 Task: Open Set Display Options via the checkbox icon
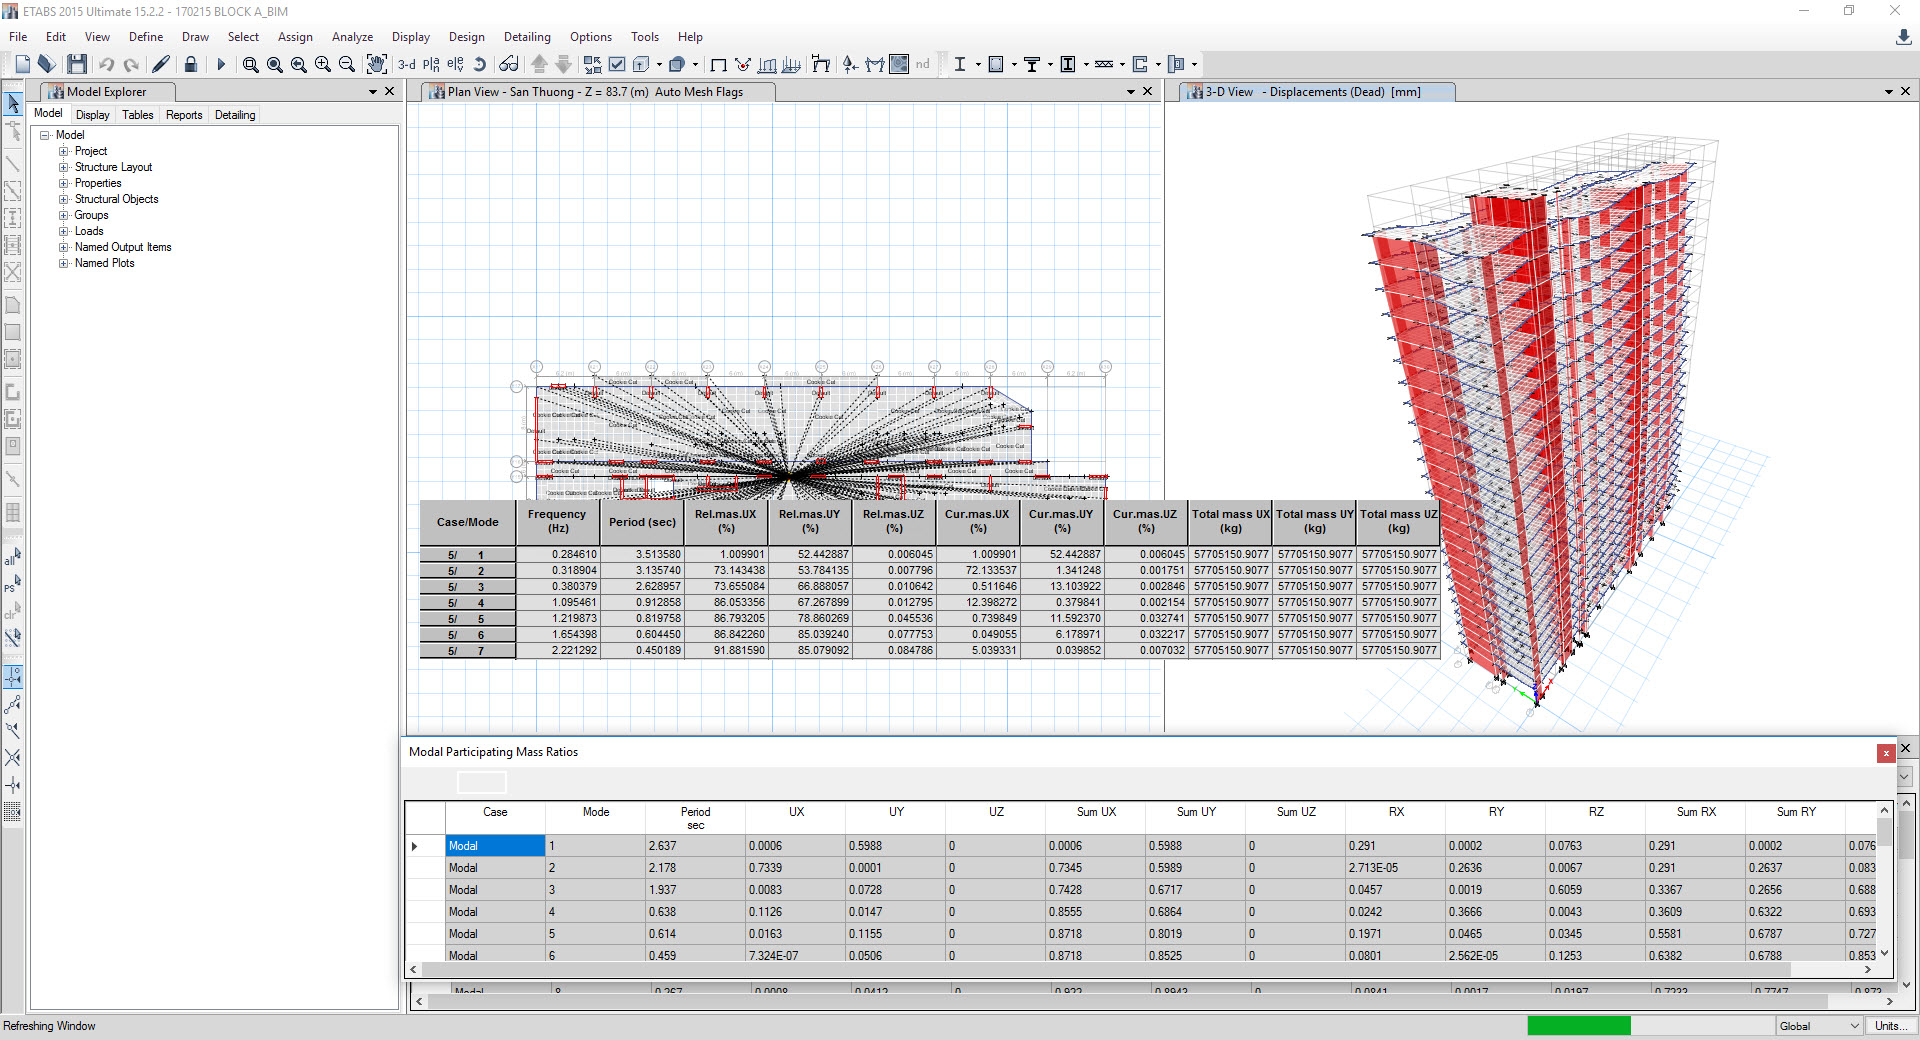[x=618, y=64]
